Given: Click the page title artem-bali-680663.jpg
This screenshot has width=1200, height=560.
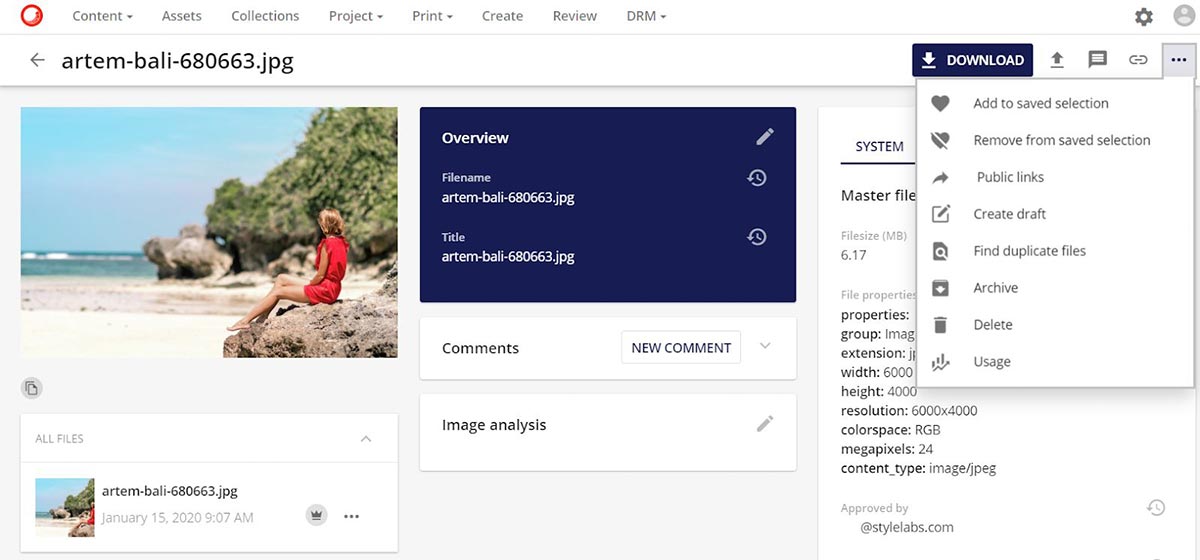Looking at the screenshot, I should coord(177,61).
